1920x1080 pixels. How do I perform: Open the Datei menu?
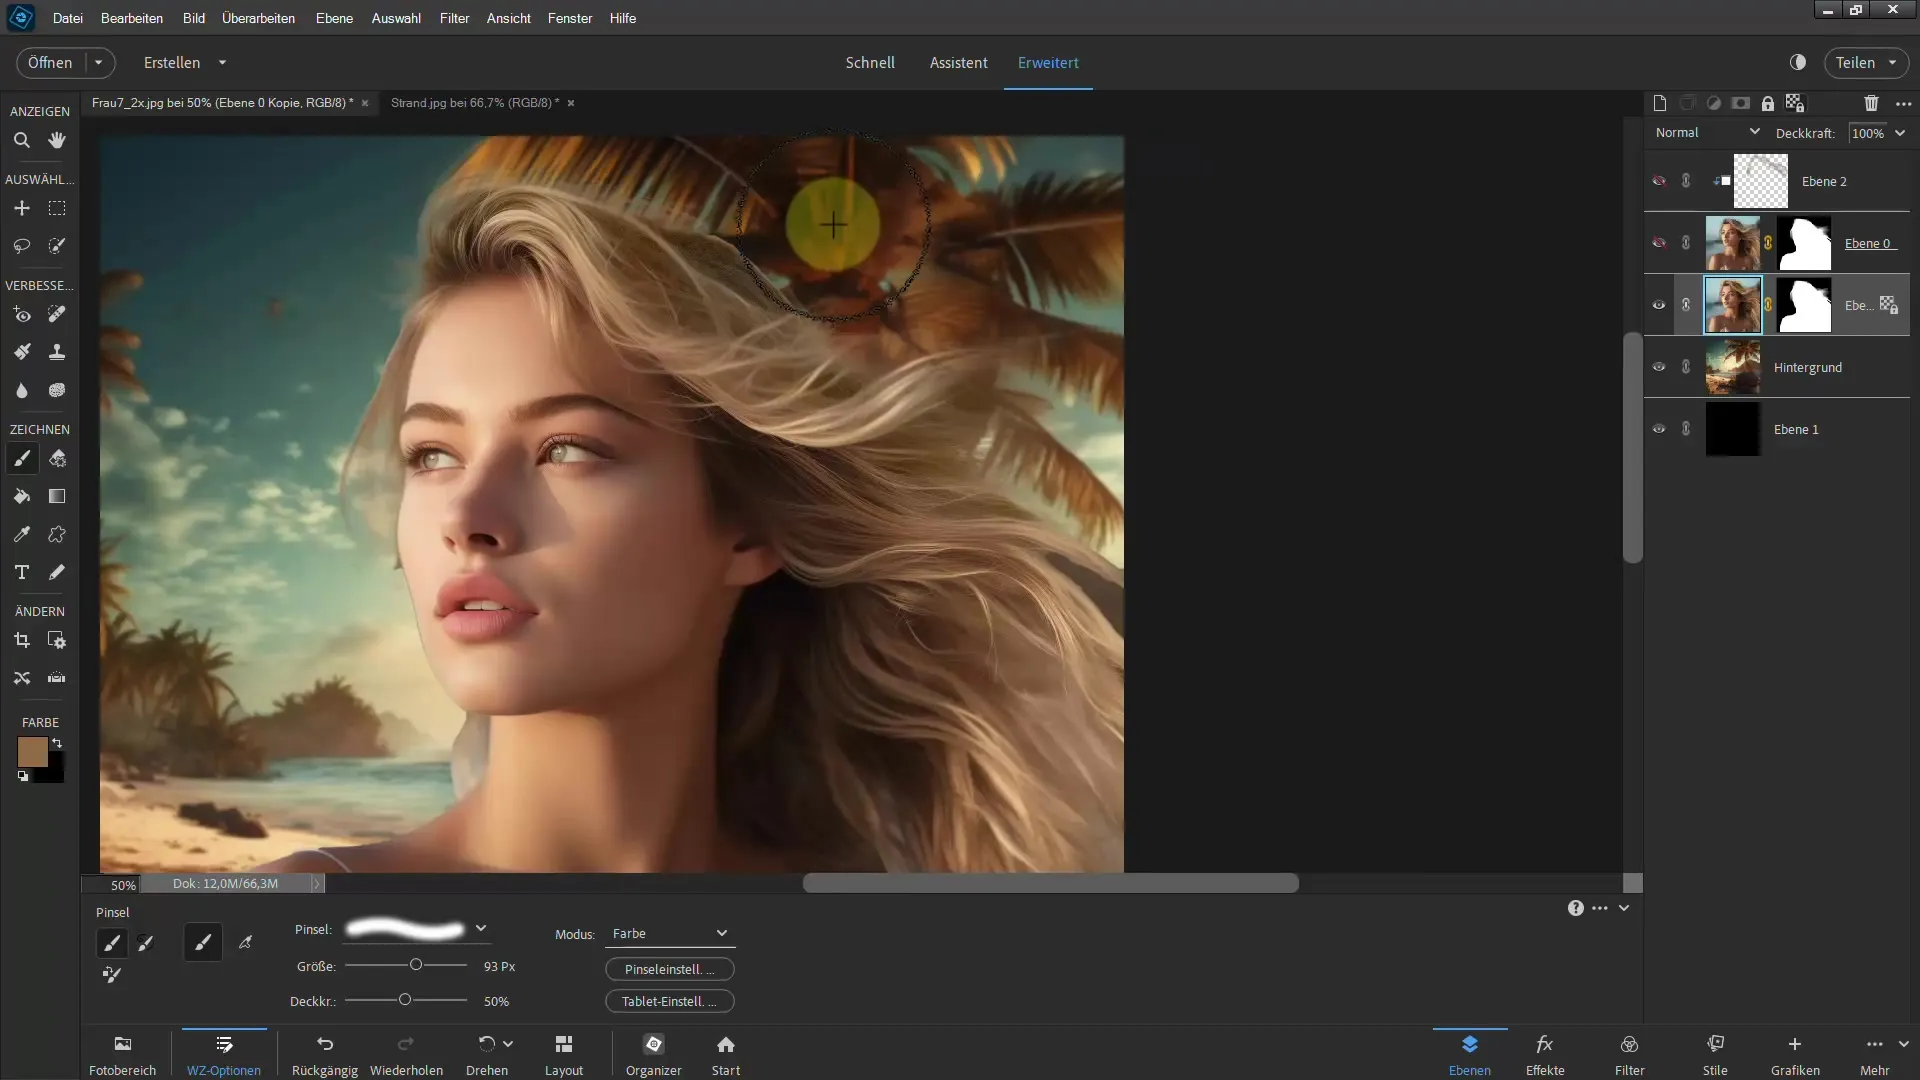click(68, 18)
